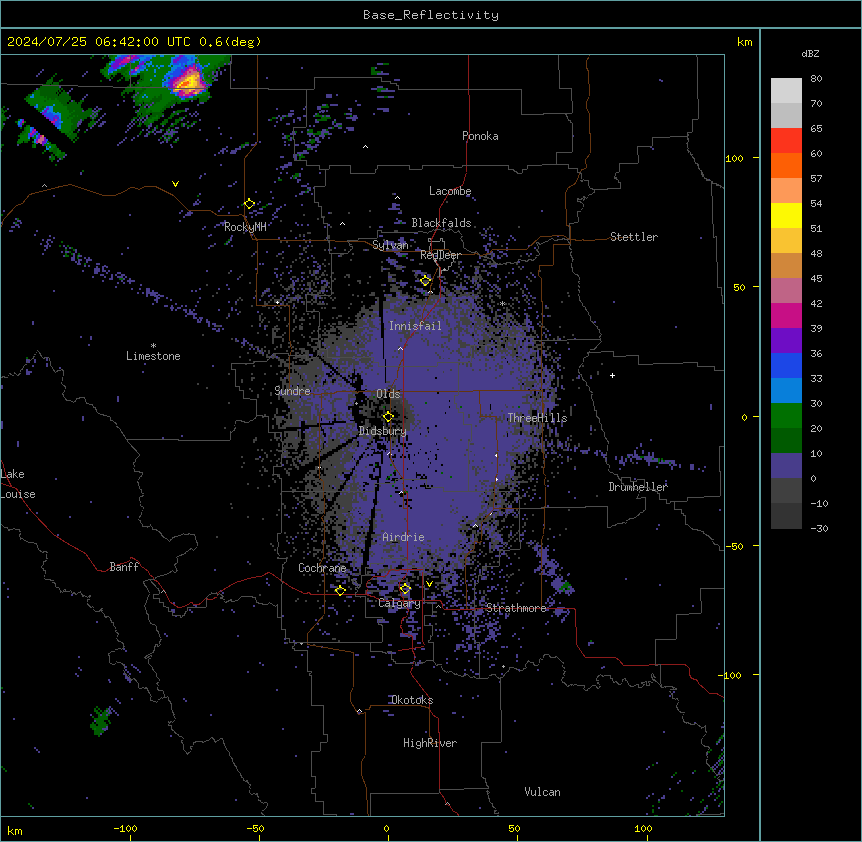Click the white plus marker west of Drumheller region

pos(612,375)
